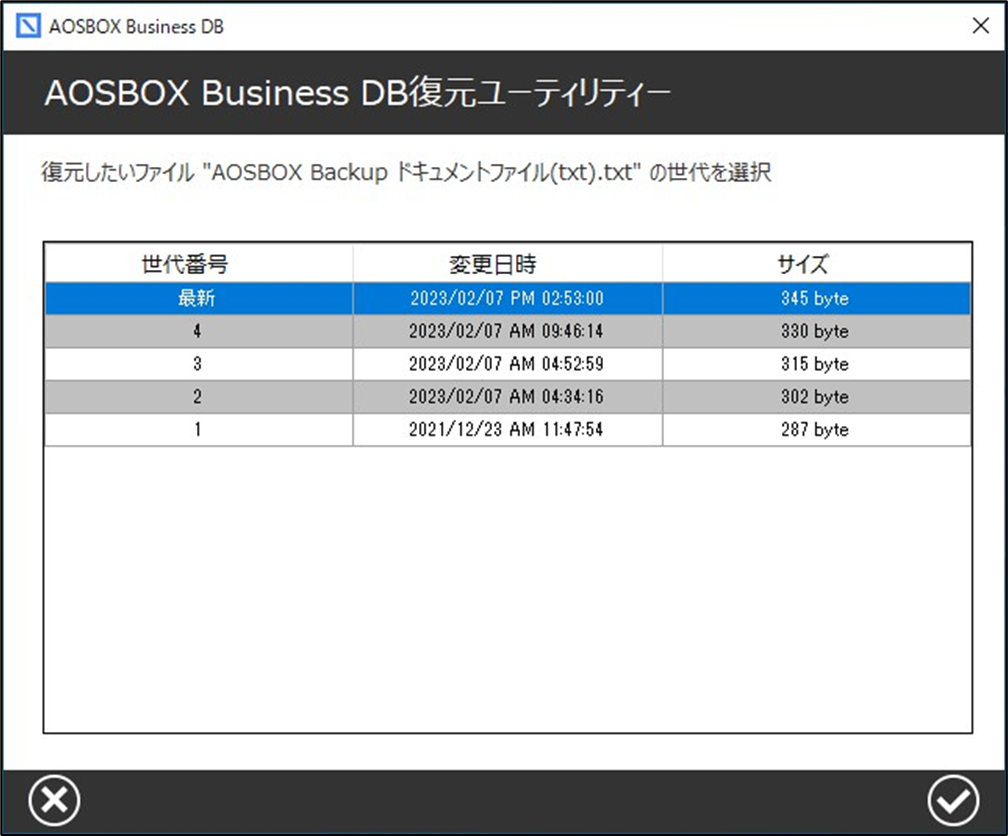Select generation number 4 cell
1008x836 pixels.
coord(199,331)
